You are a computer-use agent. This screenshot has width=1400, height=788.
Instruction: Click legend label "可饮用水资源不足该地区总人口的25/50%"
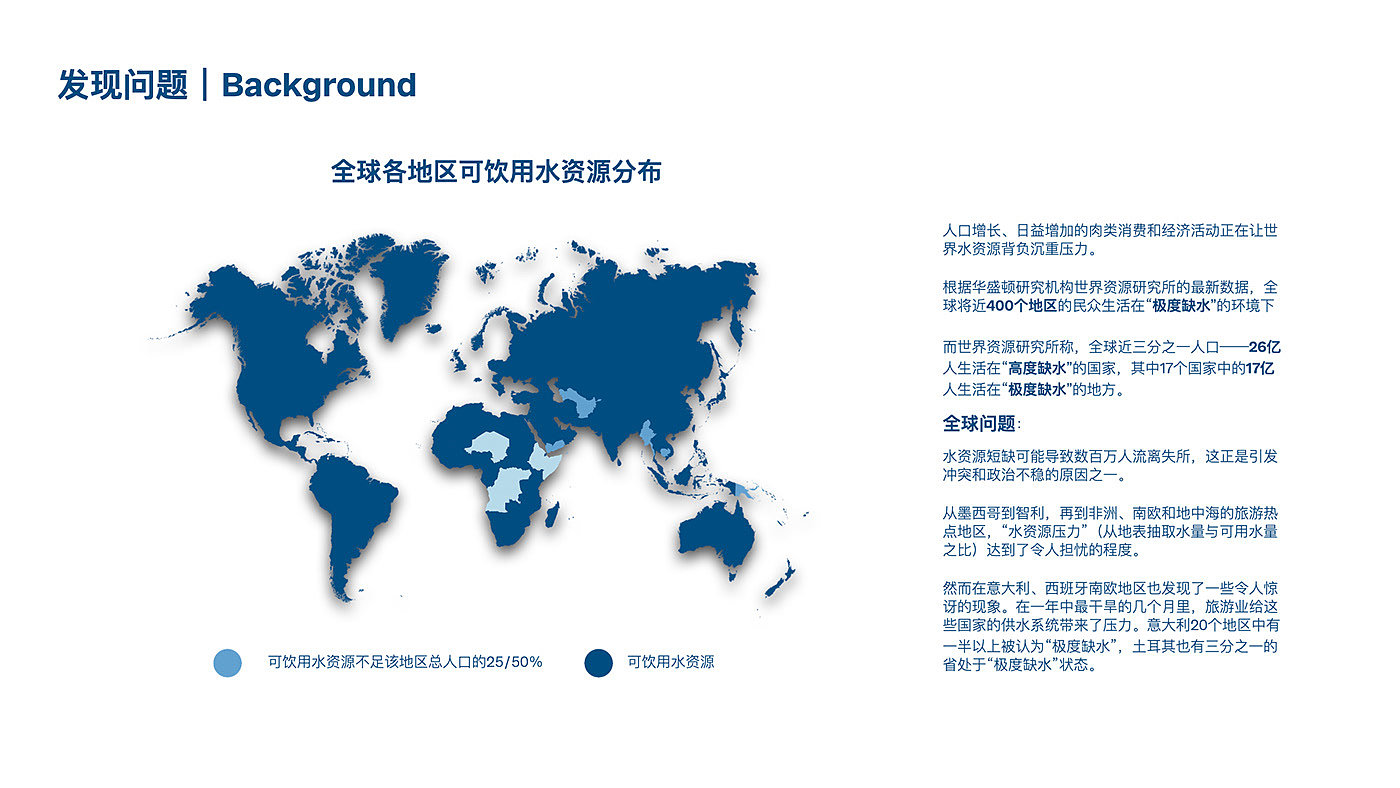click(405, 662)
